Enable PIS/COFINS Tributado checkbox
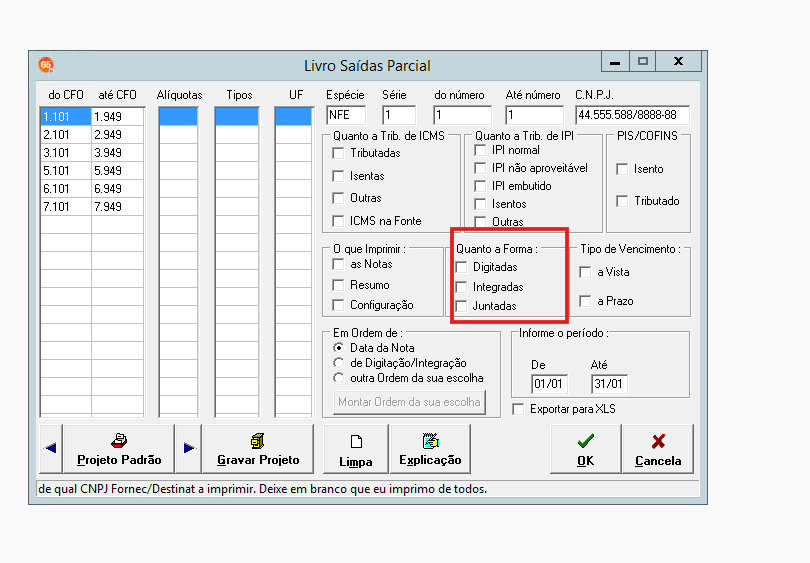This screenshot has width=810, height=563. click(622, 201)
